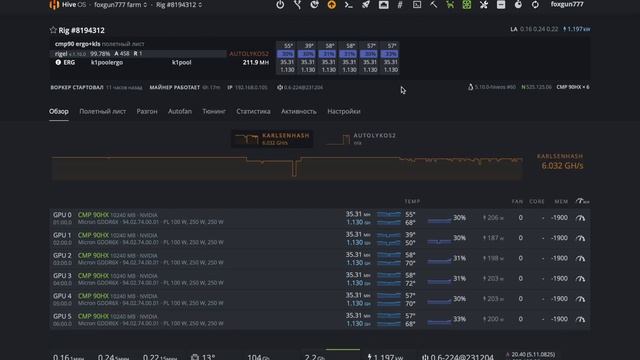This screenshot has width=640, height=360.
Task: Click the KARLSENHASH hashrate graph
Action: click(x=287, y=167)
